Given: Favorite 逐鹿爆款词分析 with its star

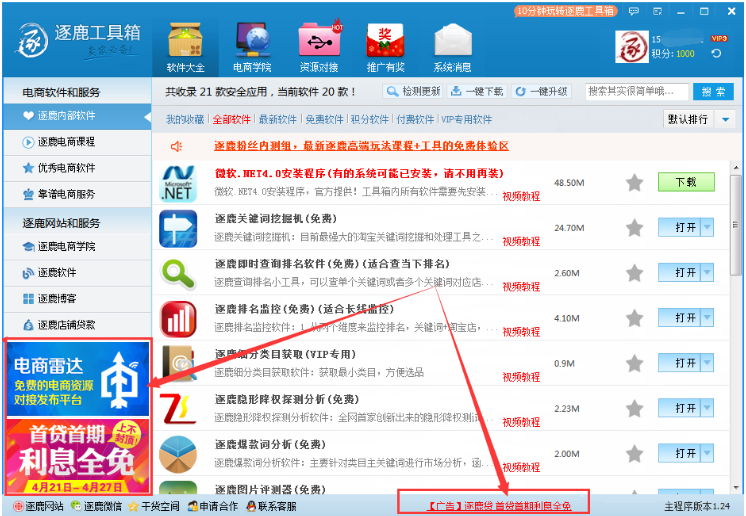Looking at the screenshot, I should coord(634,454).
